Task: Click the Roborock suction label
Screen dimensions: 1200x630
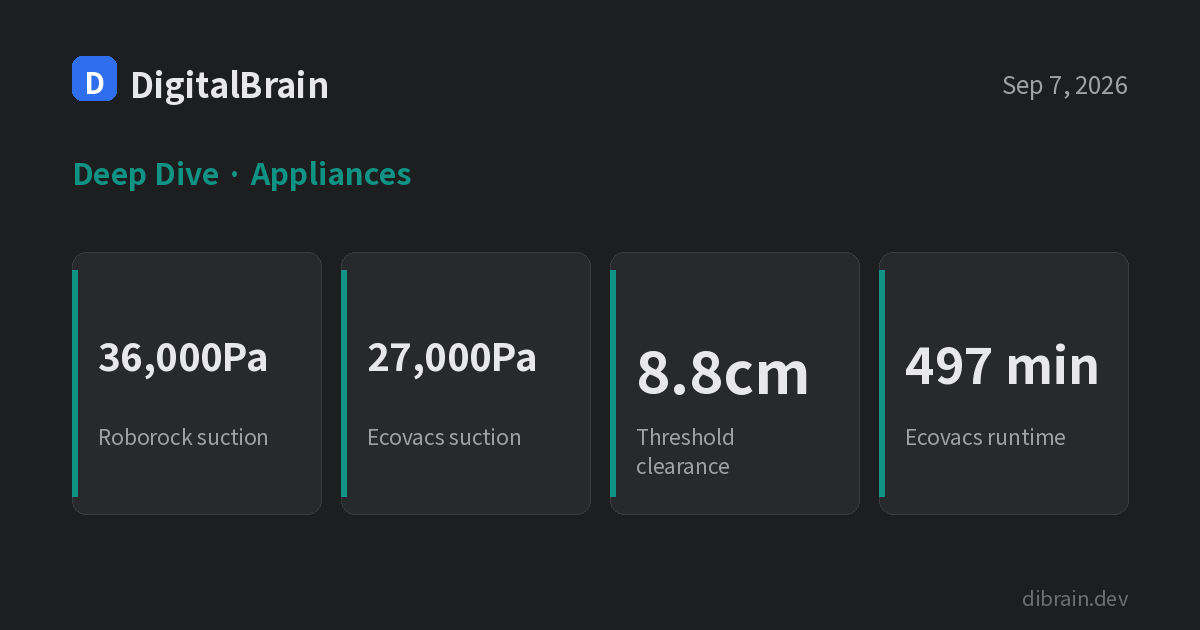Action: (183, 437)
